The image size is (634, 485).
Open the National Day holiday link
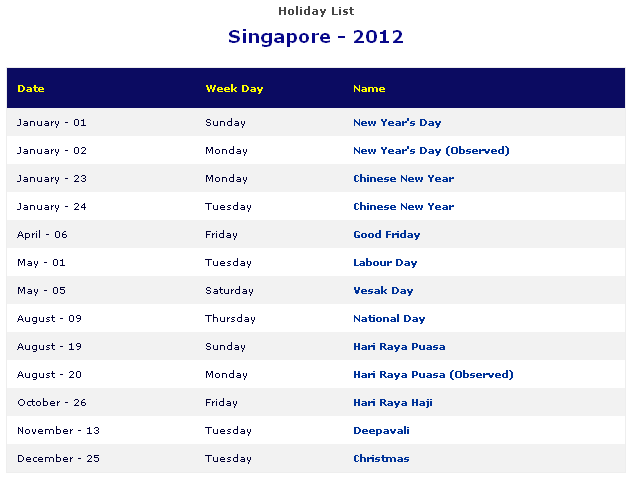point(389,318)
